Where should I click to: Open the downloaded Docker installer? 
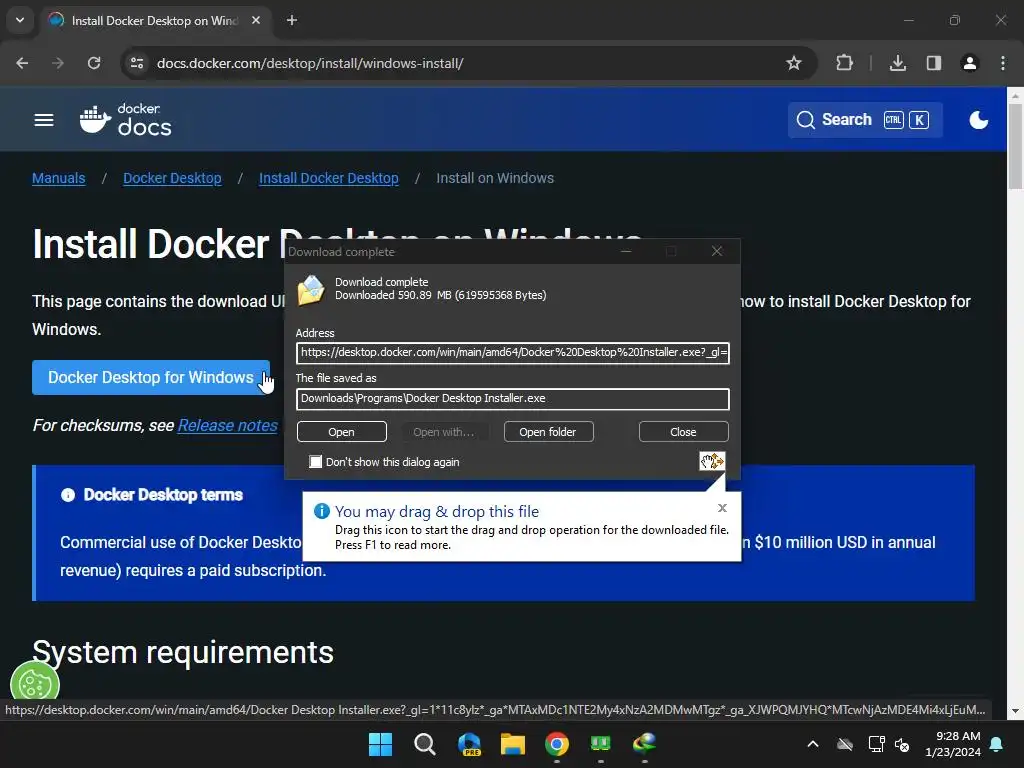342,432
